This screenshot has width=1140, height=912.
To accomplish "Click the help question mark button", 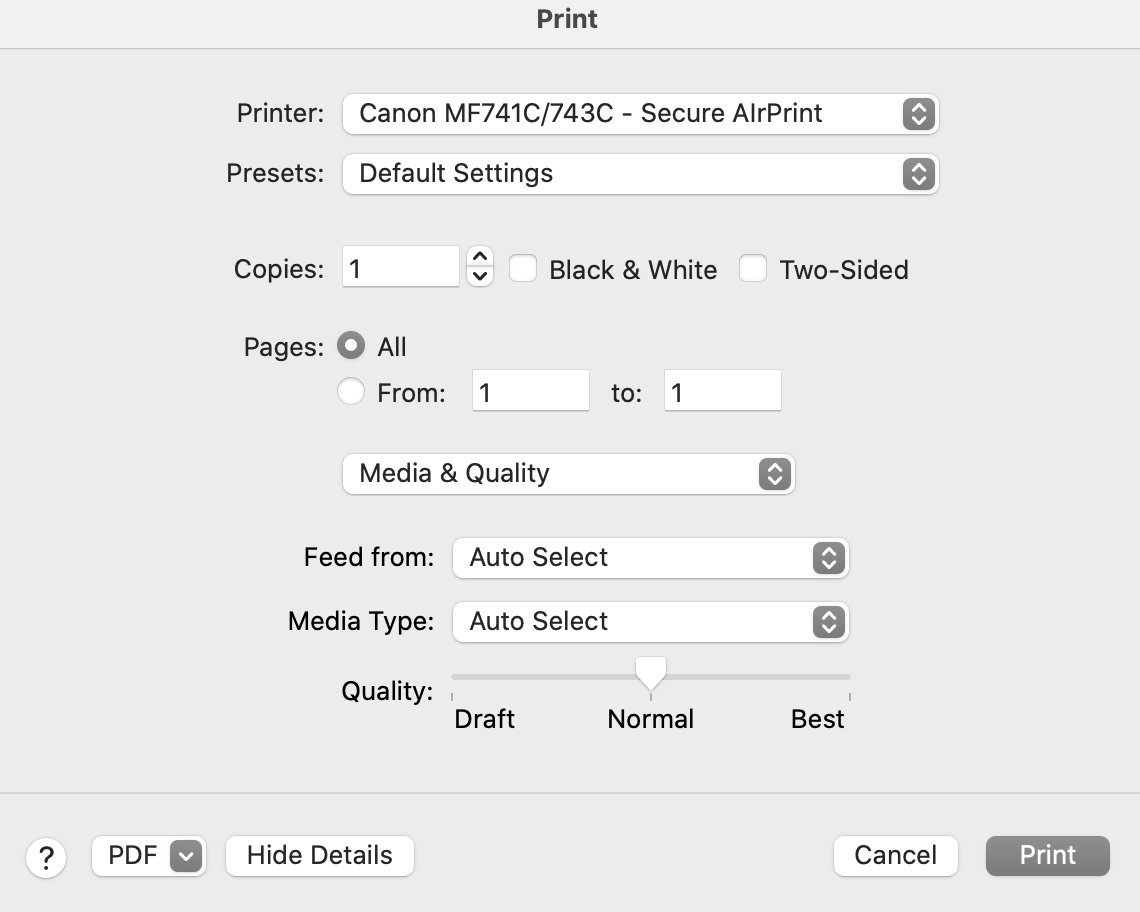I will (x=46, y=857).
